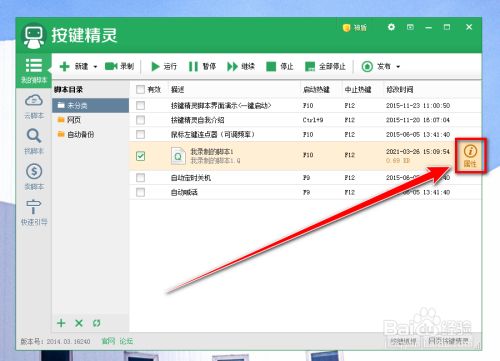Click the 脚本目录 panel heading
500x361 pixels.
[68, 89]
